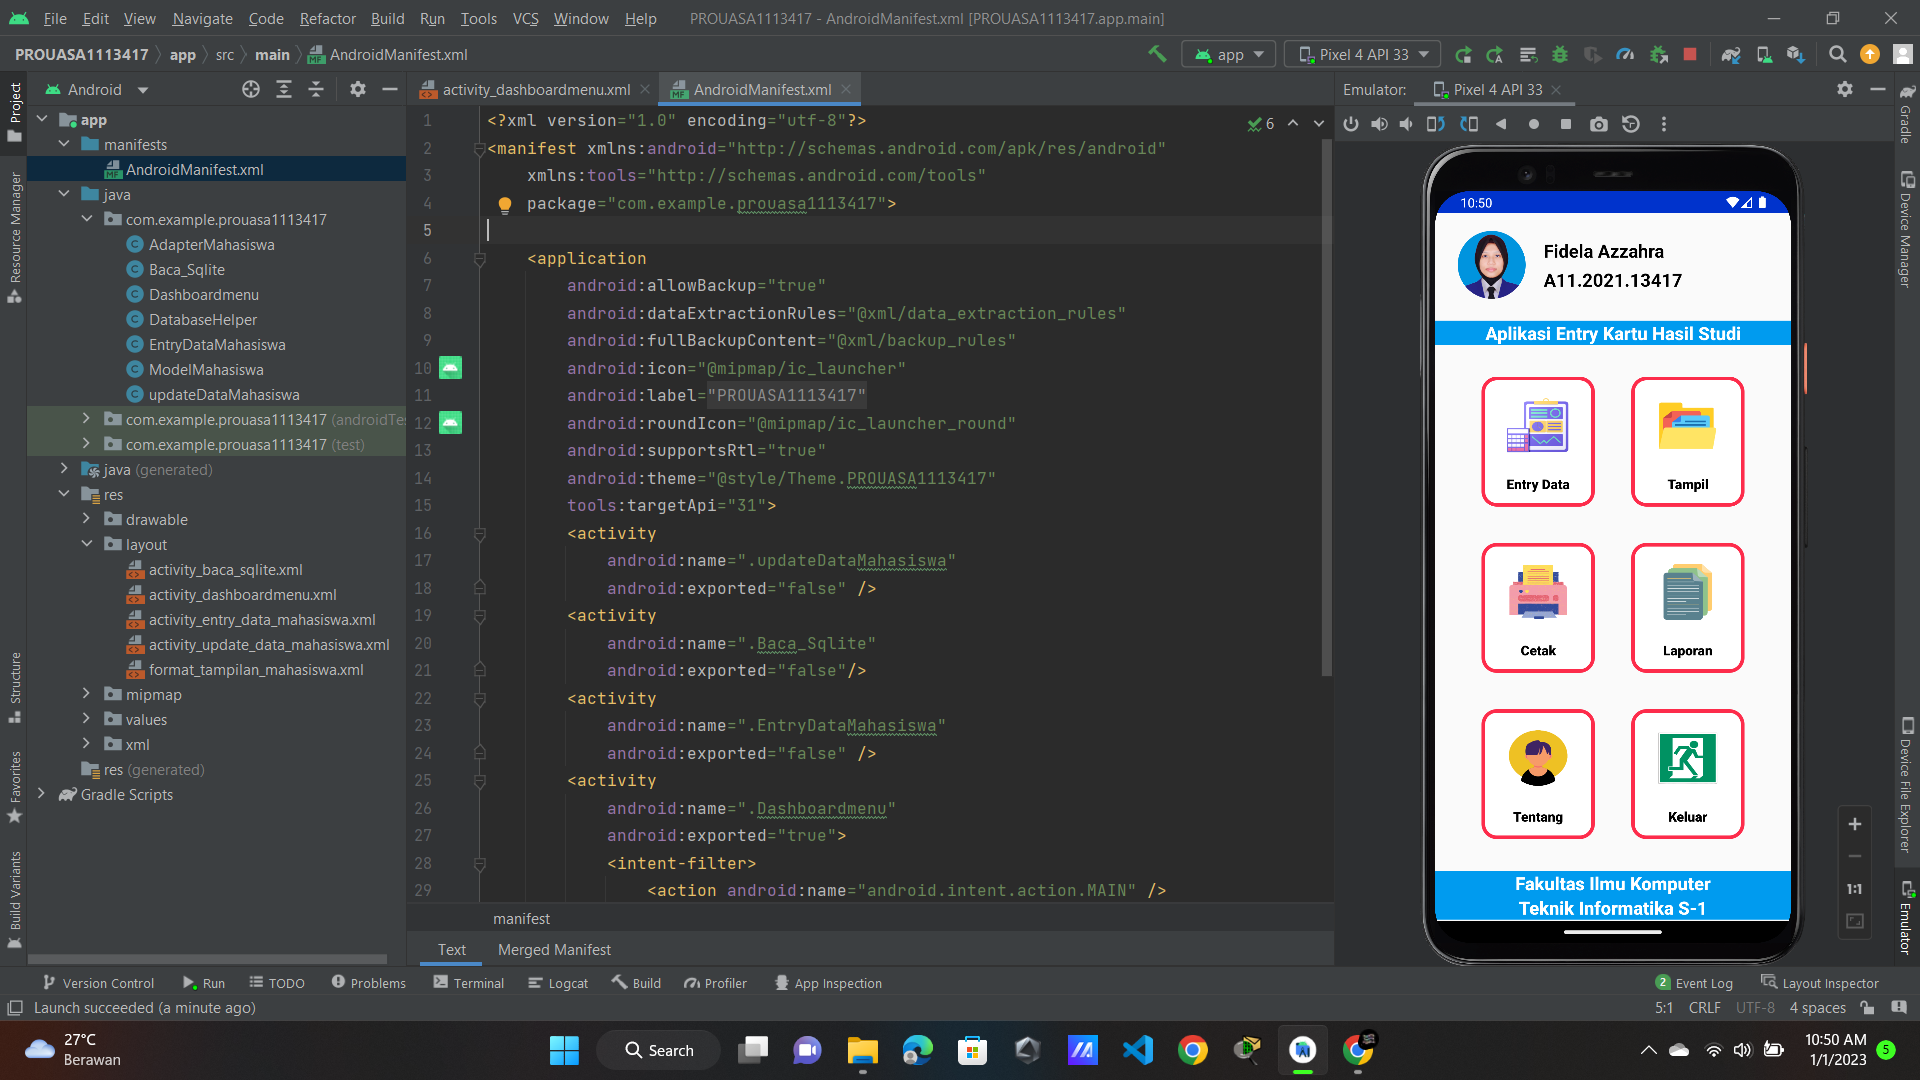1920x1080 pixels.
Task: Open the run configurations dropdown showing app
Action: pos(1228,54)
